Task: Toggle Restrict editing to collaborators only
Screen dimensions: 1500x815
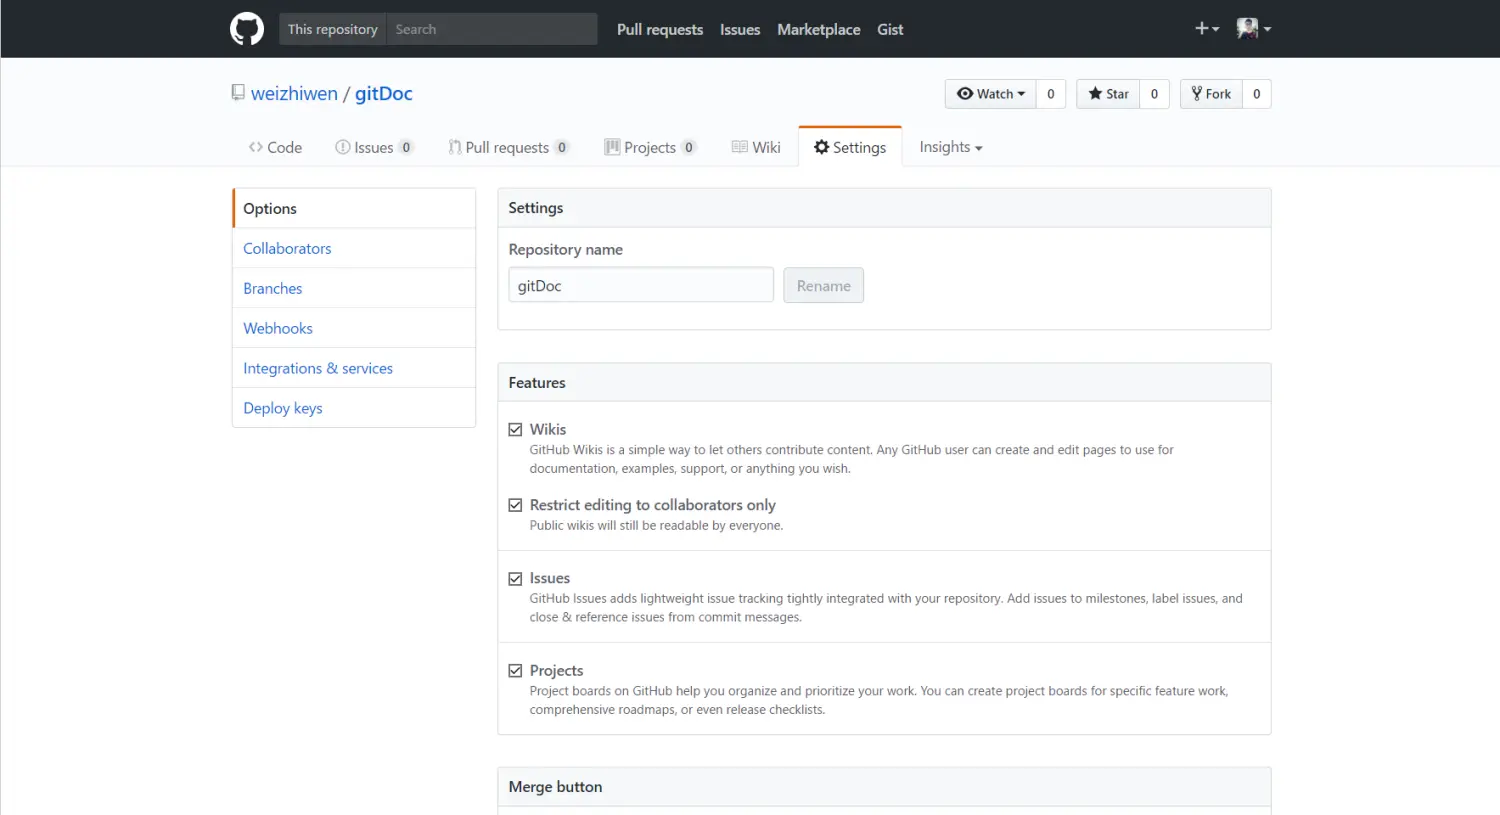Action: click(x=515, y=505)
